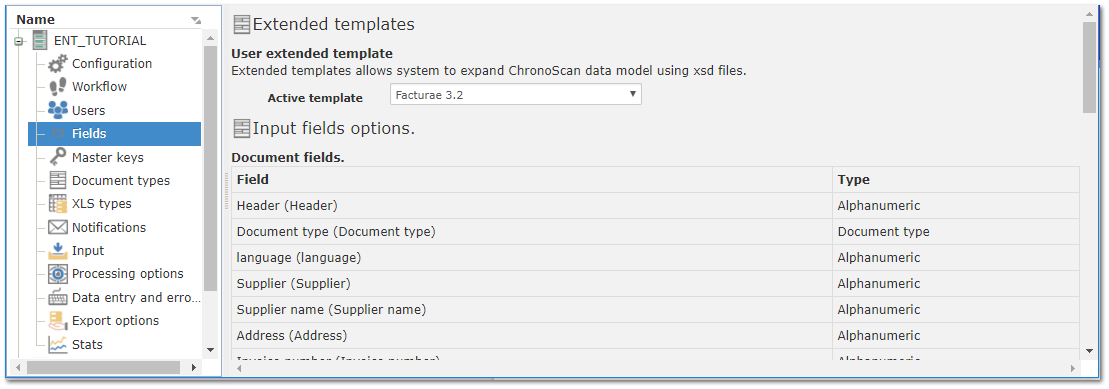Click the Processing options icon

point(58,274)
